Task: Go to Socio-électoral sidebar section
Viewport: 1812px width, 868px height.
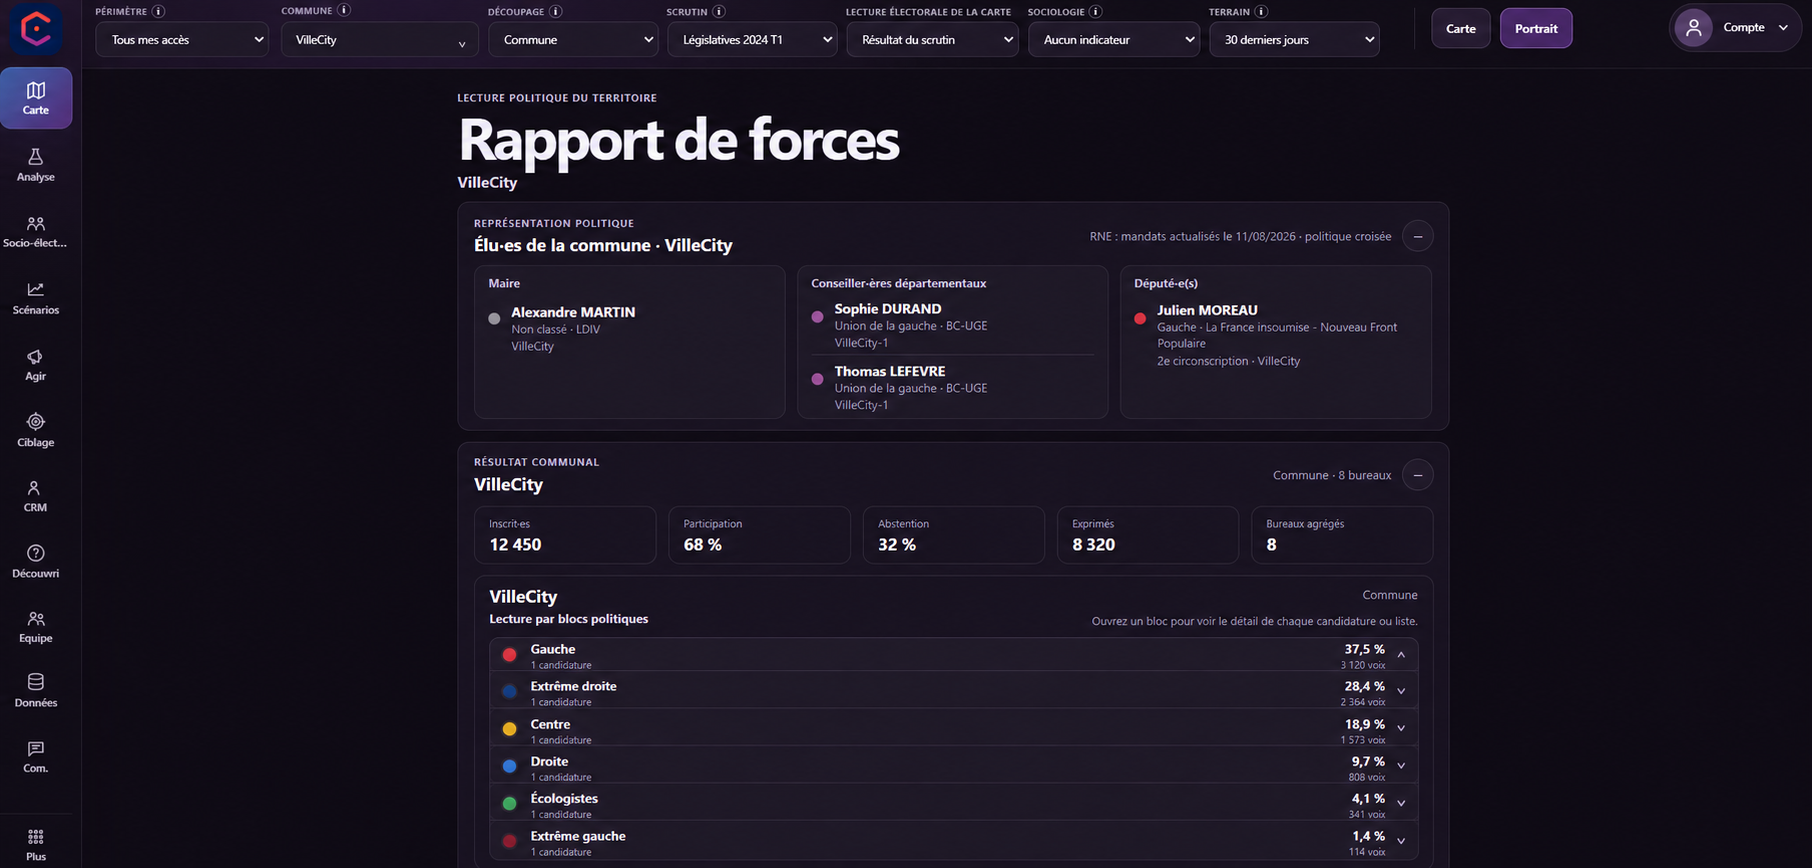Action: pos(36,231)
